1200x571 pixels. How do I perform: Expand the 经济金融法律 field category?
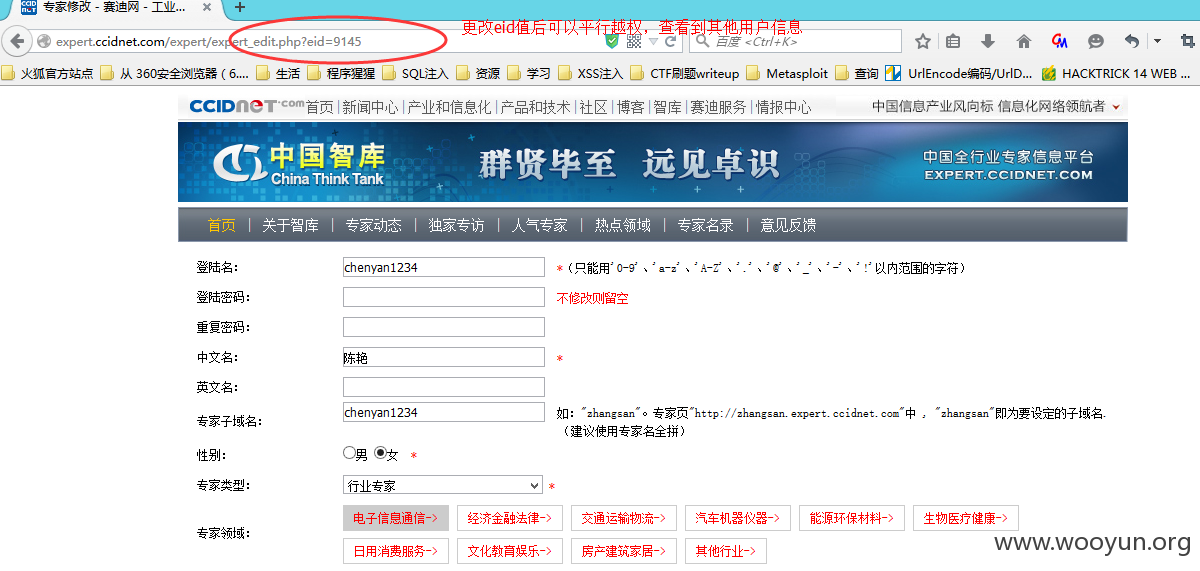(x=509, y=518)
